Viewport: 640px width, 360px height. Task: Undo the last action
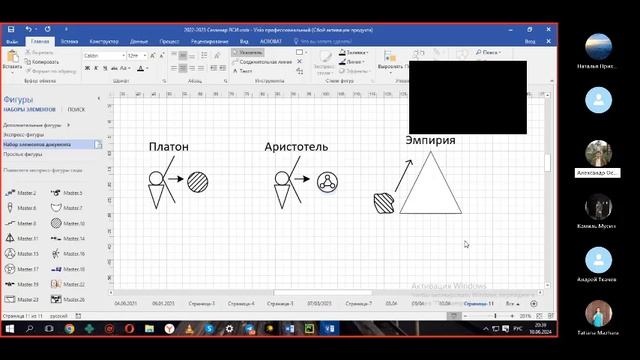[x=28, y=29]
